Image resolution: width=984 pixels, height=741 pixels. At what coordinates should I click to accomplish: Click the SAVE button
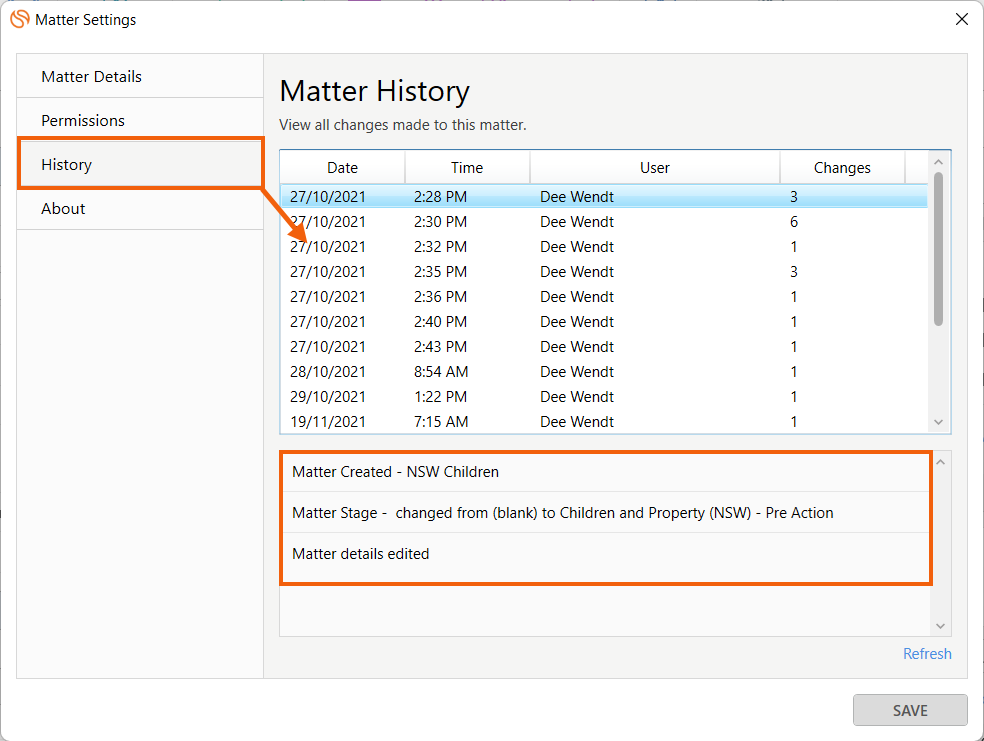[910, 710]
